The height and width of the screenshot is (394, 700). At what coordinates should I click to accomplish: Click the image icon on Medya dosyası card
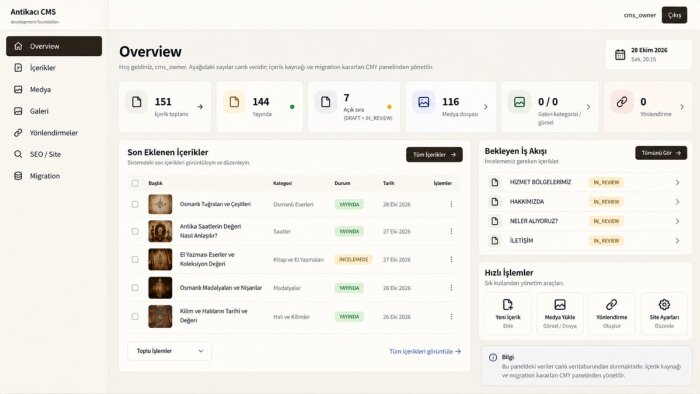coord(424,102)
